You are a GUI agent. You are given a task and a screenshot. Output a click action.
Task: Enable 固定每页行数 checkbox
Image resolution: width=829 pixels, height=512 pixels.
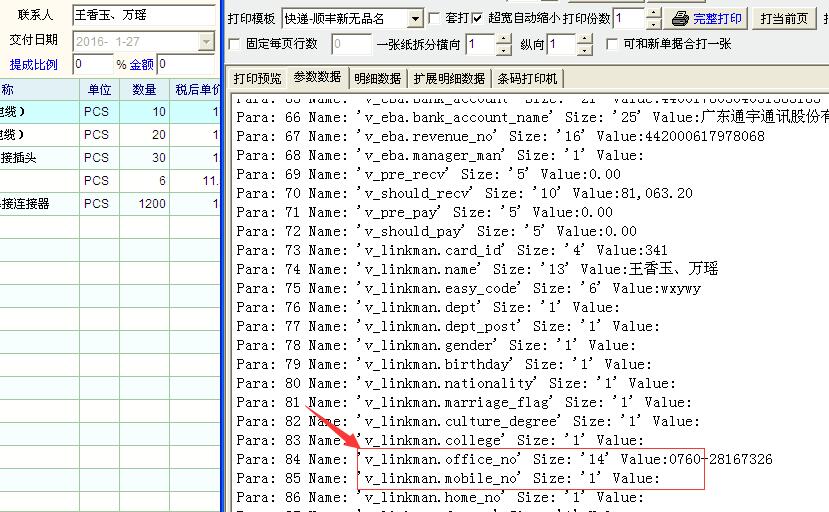point(235,44)
